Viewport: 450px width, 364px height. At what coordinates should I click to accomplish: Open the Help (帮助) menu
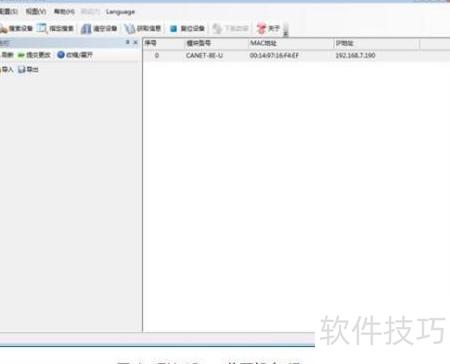[x=64, y=12]
